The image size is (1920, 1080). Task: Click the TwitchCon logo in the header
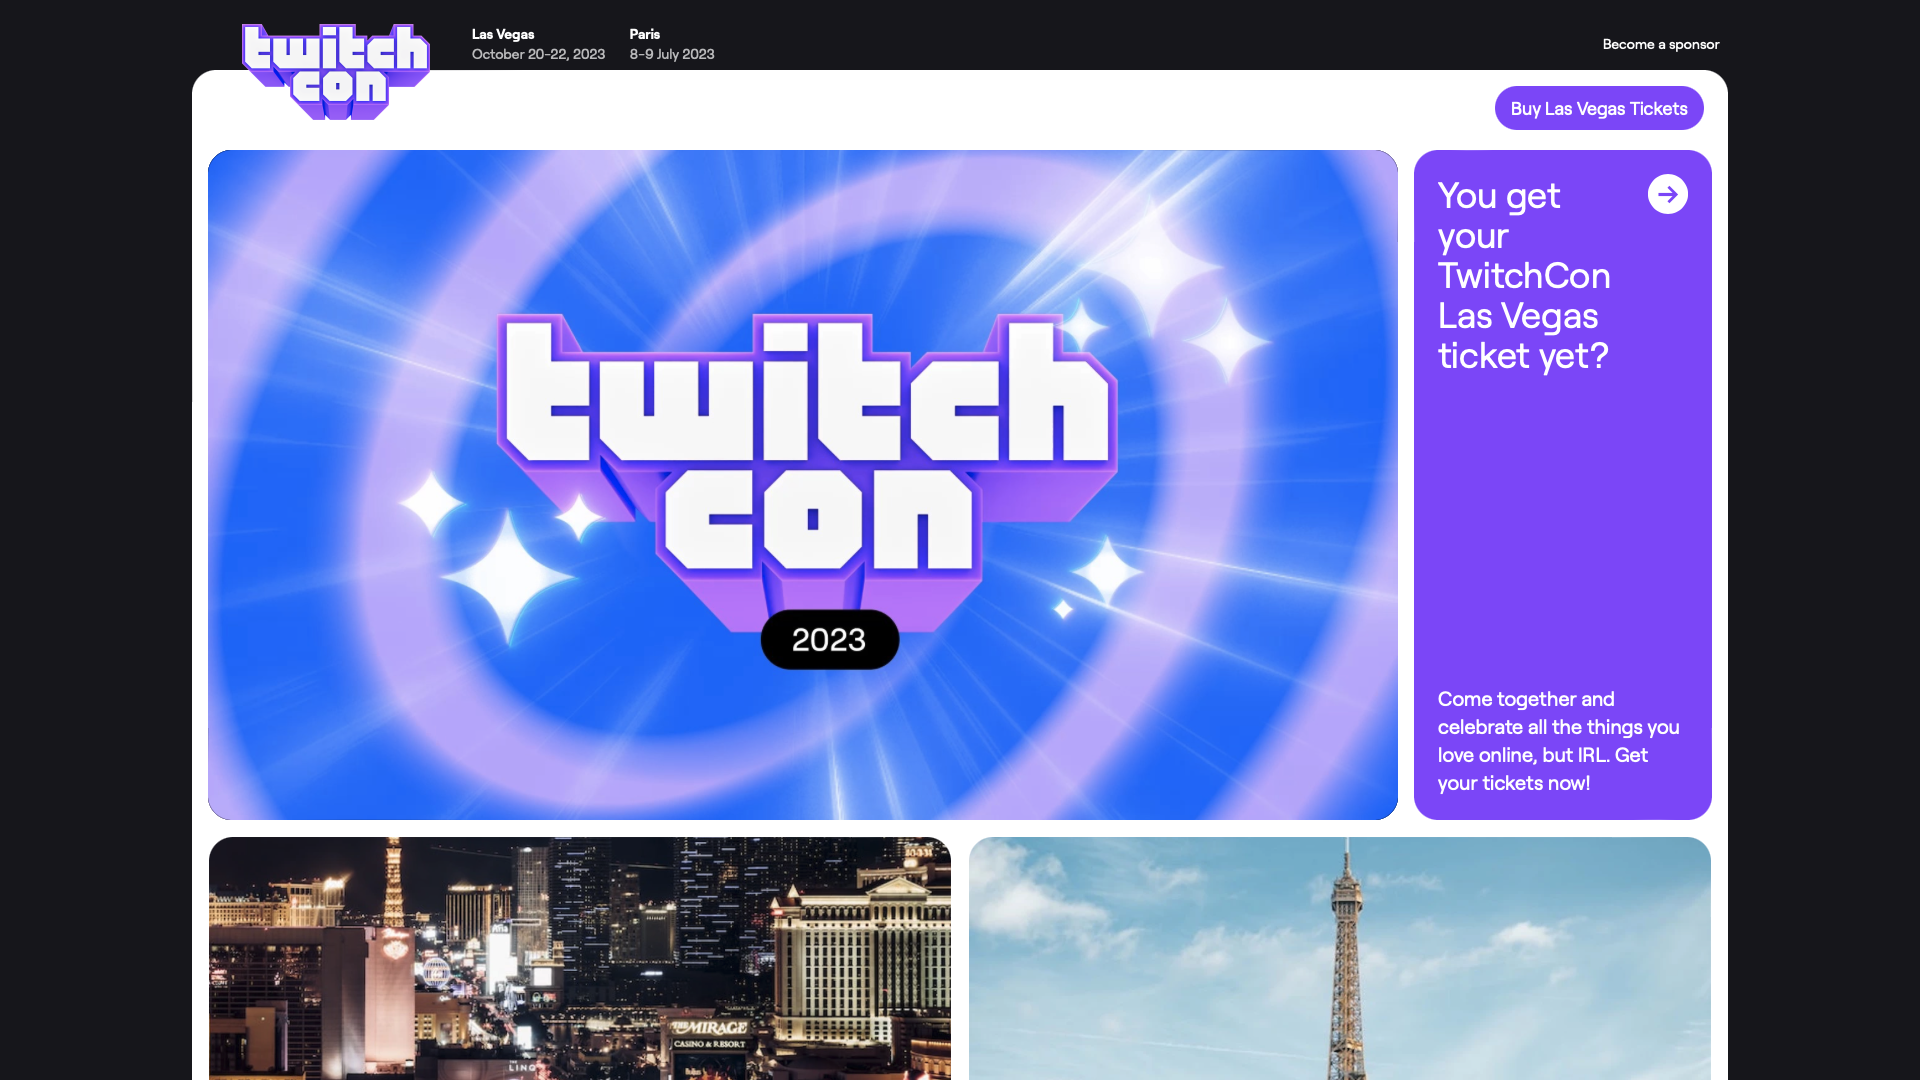336,72
